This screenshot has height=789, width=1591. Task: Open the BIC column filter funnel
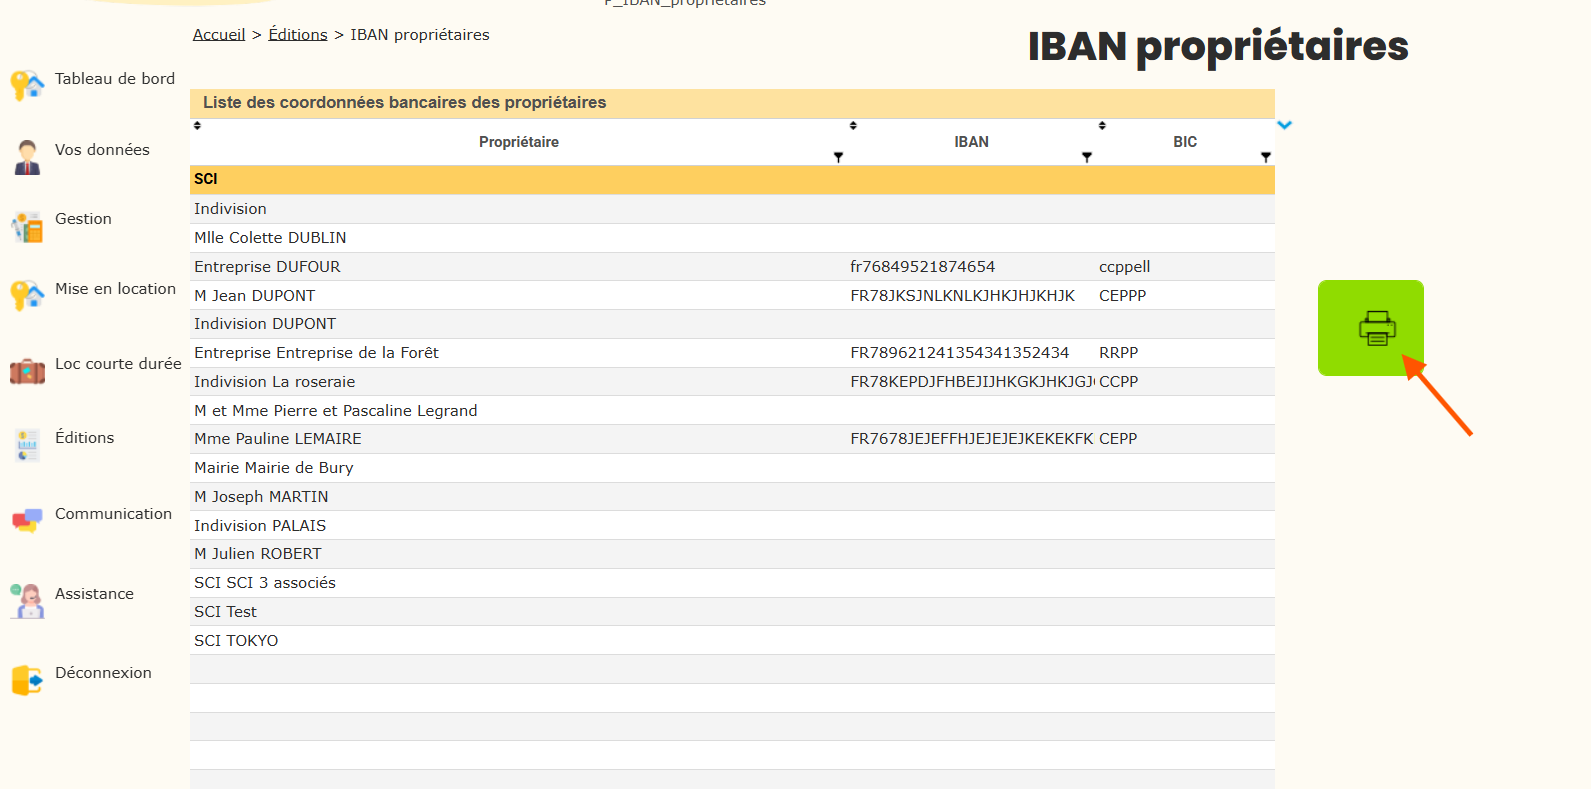coord(1266,157)
